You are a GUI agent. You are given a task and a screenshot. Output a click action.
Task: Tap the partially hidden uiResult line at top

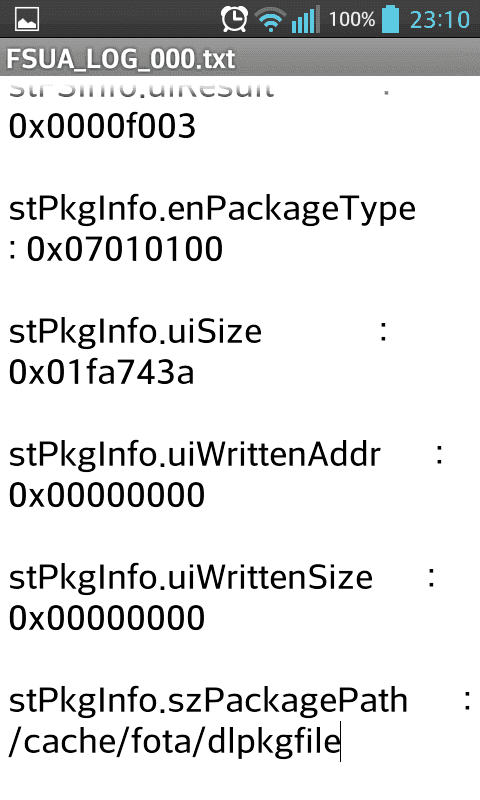pyautogui.click(x=142, y=88)
